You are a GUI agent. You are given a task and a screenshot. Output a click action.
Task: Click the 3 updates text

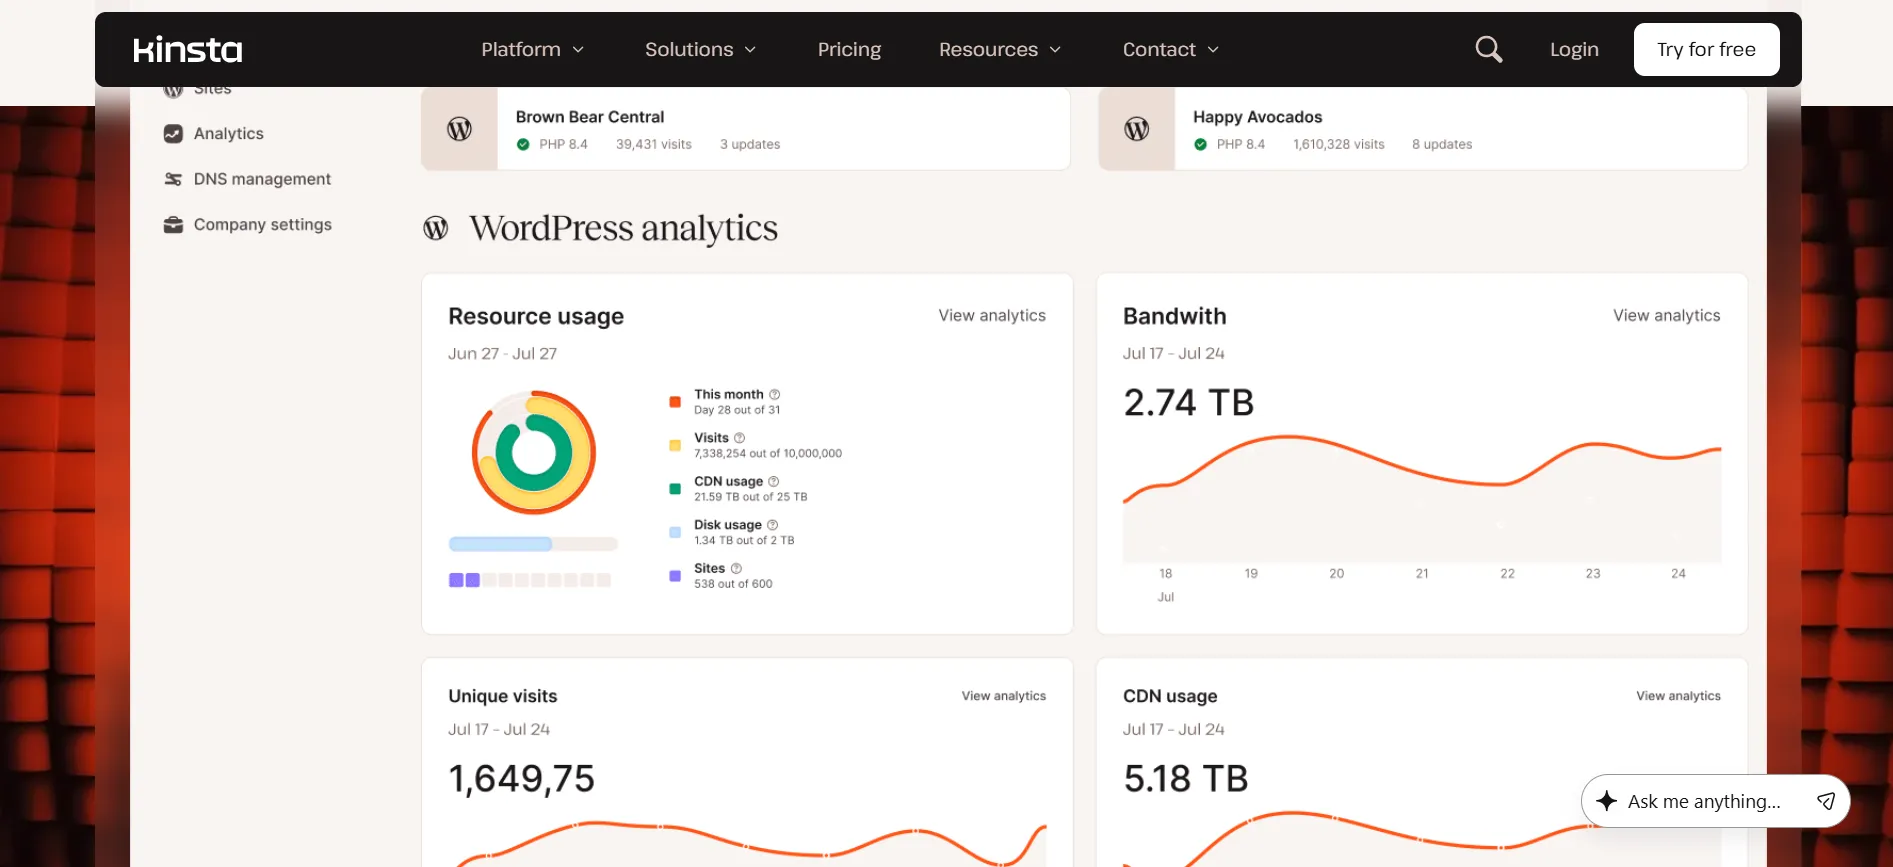[x=750, y=144]
